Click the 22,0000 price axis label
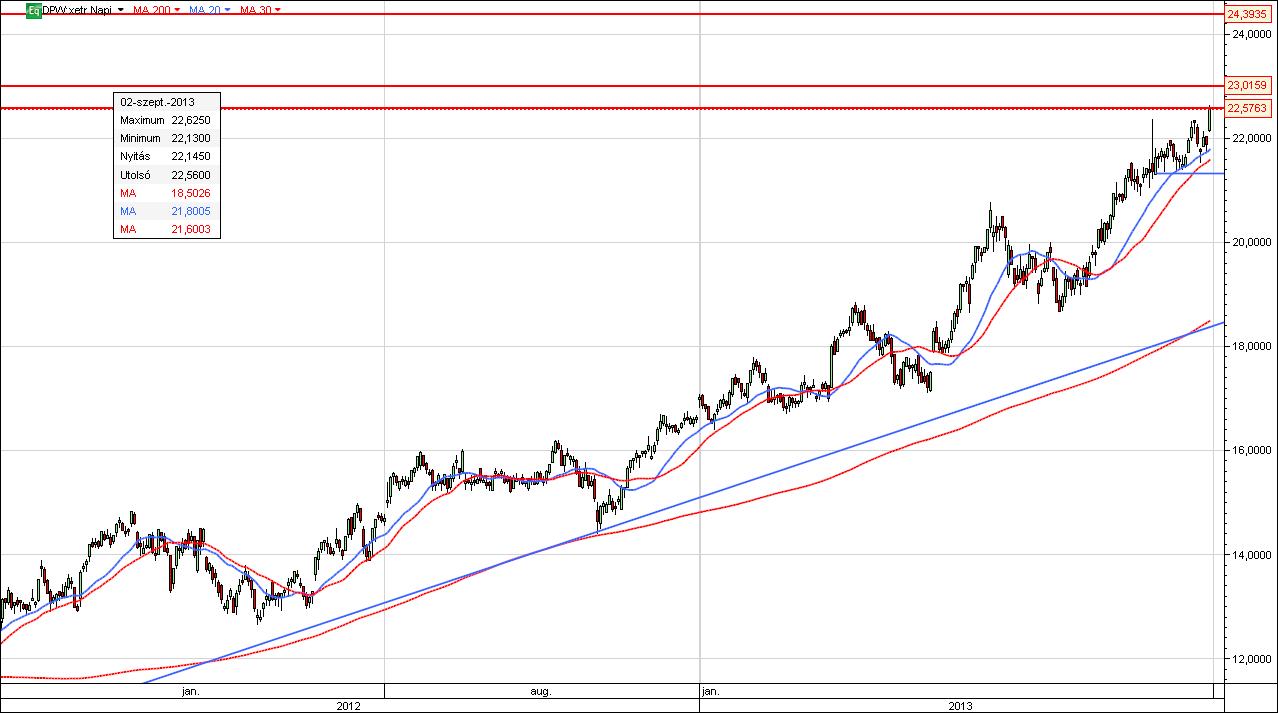 tap(1251, 138)
